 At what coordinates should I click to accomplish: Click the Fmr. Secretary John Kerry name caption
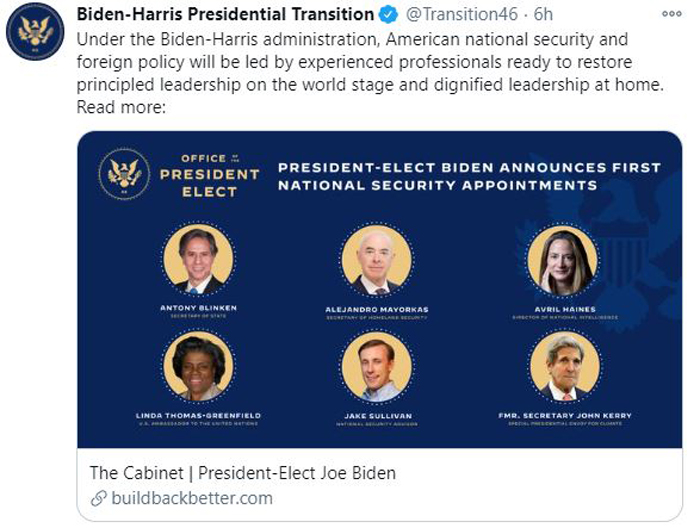565,416
